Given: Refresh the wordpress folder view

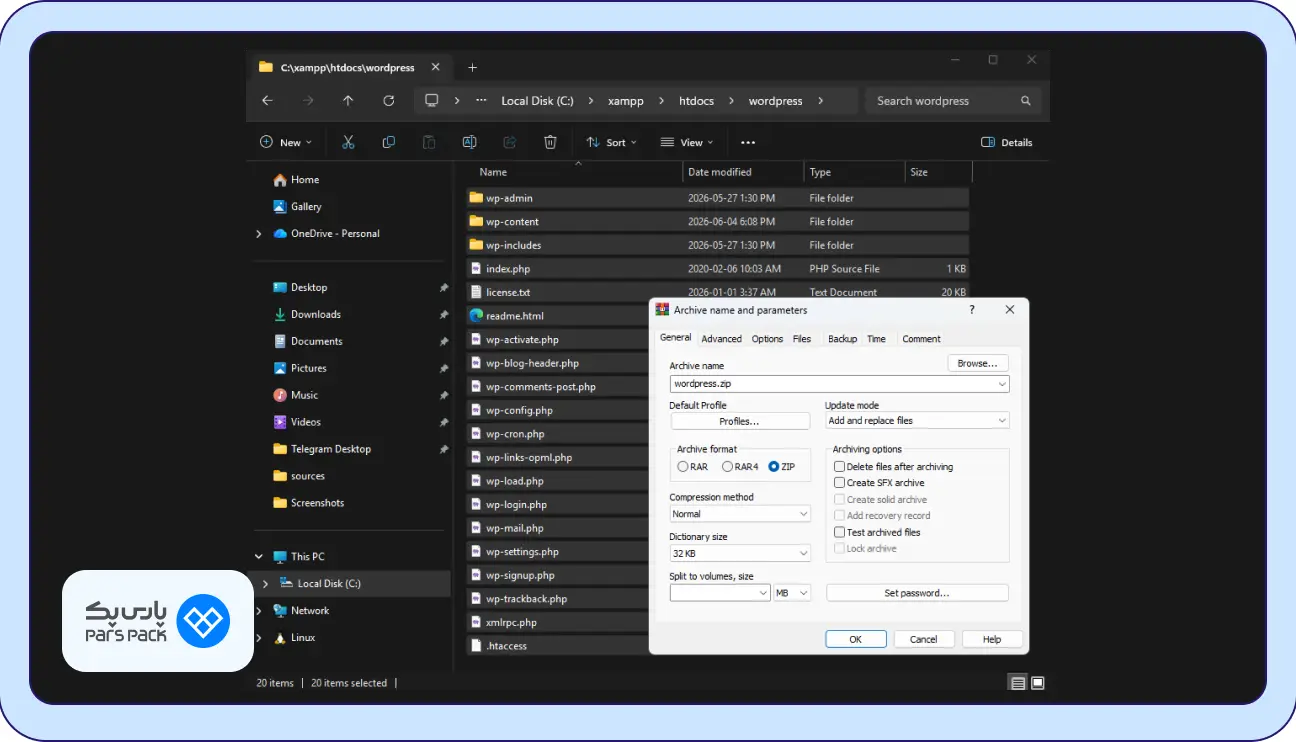Looking at the screenshot, I should [388, 101].
